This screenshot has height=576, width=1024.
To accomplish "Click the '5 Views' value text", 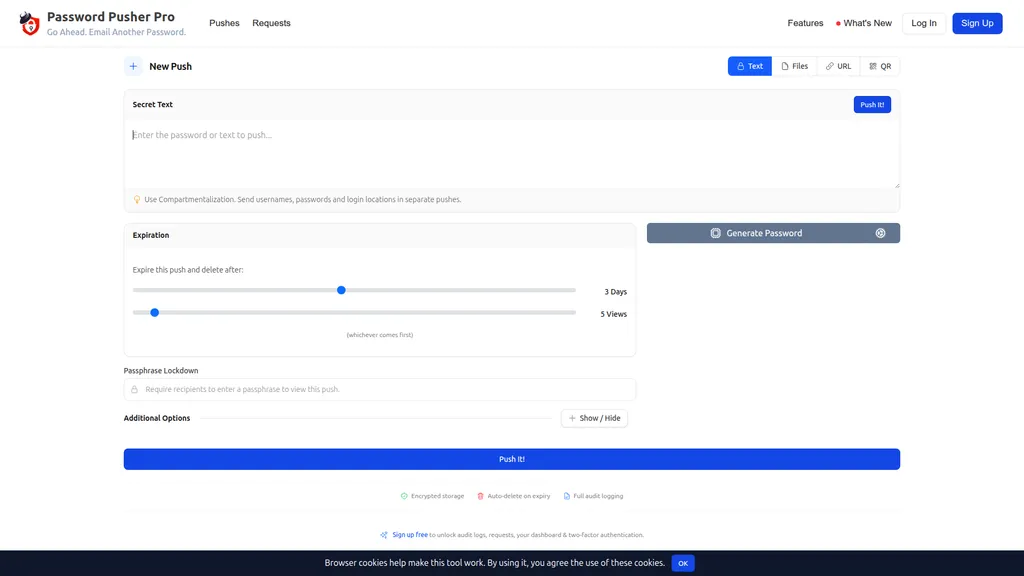I will [613, 314].
